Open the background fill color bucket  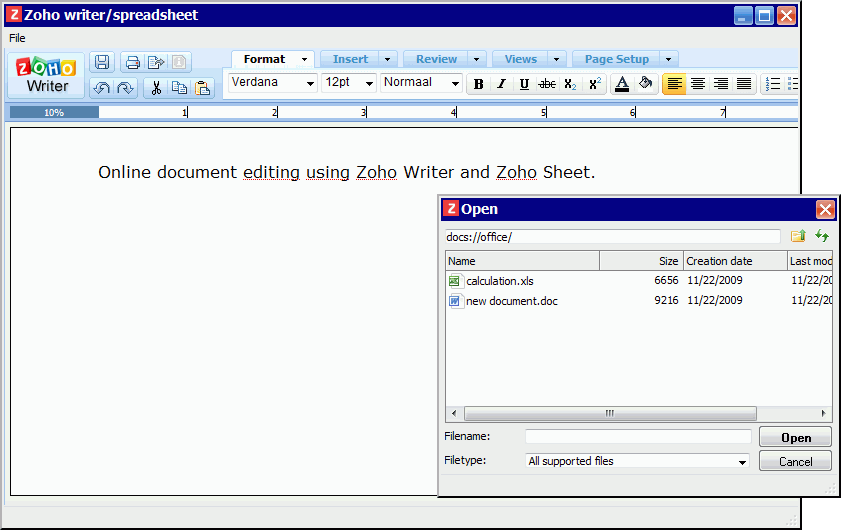pyautogui.click(x=645, y=84)
